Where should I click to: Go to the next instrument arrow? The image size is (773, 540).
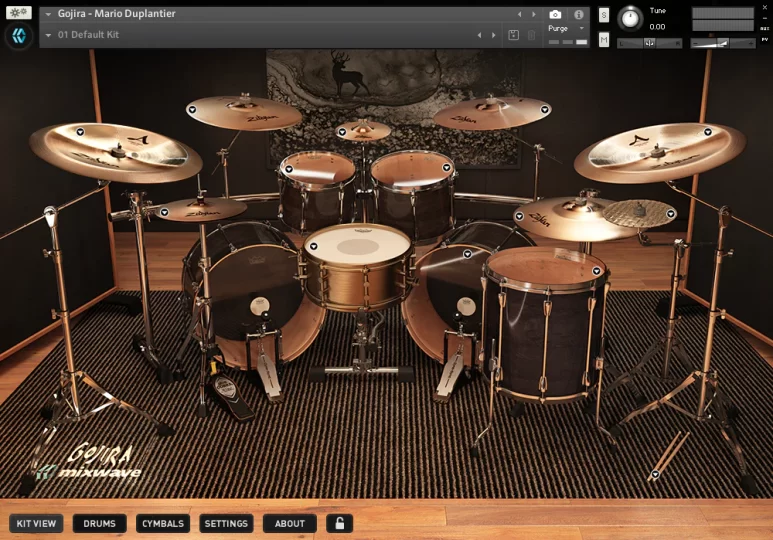(534, 15)
